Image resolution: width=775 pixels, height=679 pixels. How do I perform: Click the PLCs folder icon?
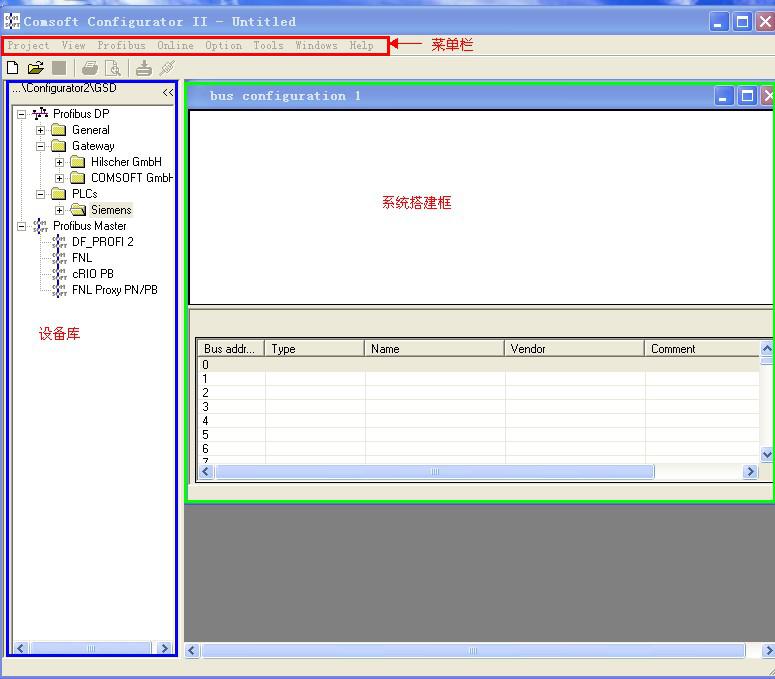pos(59,194)
